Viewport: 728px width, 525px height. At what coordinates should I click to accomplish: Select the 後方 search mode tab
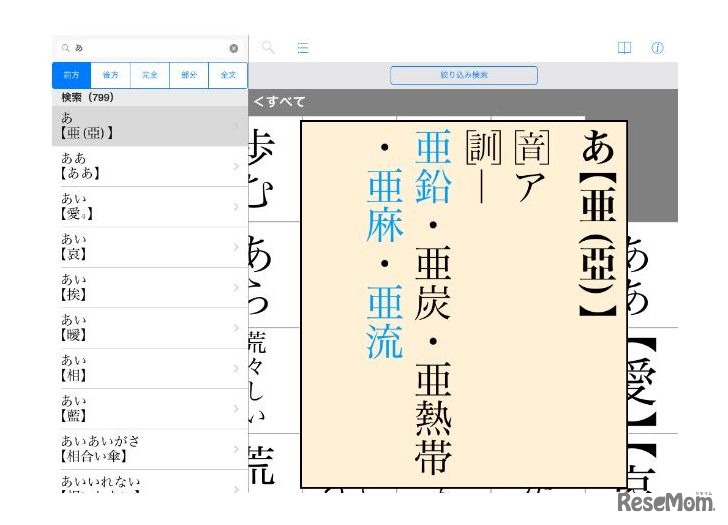(110, 75)
